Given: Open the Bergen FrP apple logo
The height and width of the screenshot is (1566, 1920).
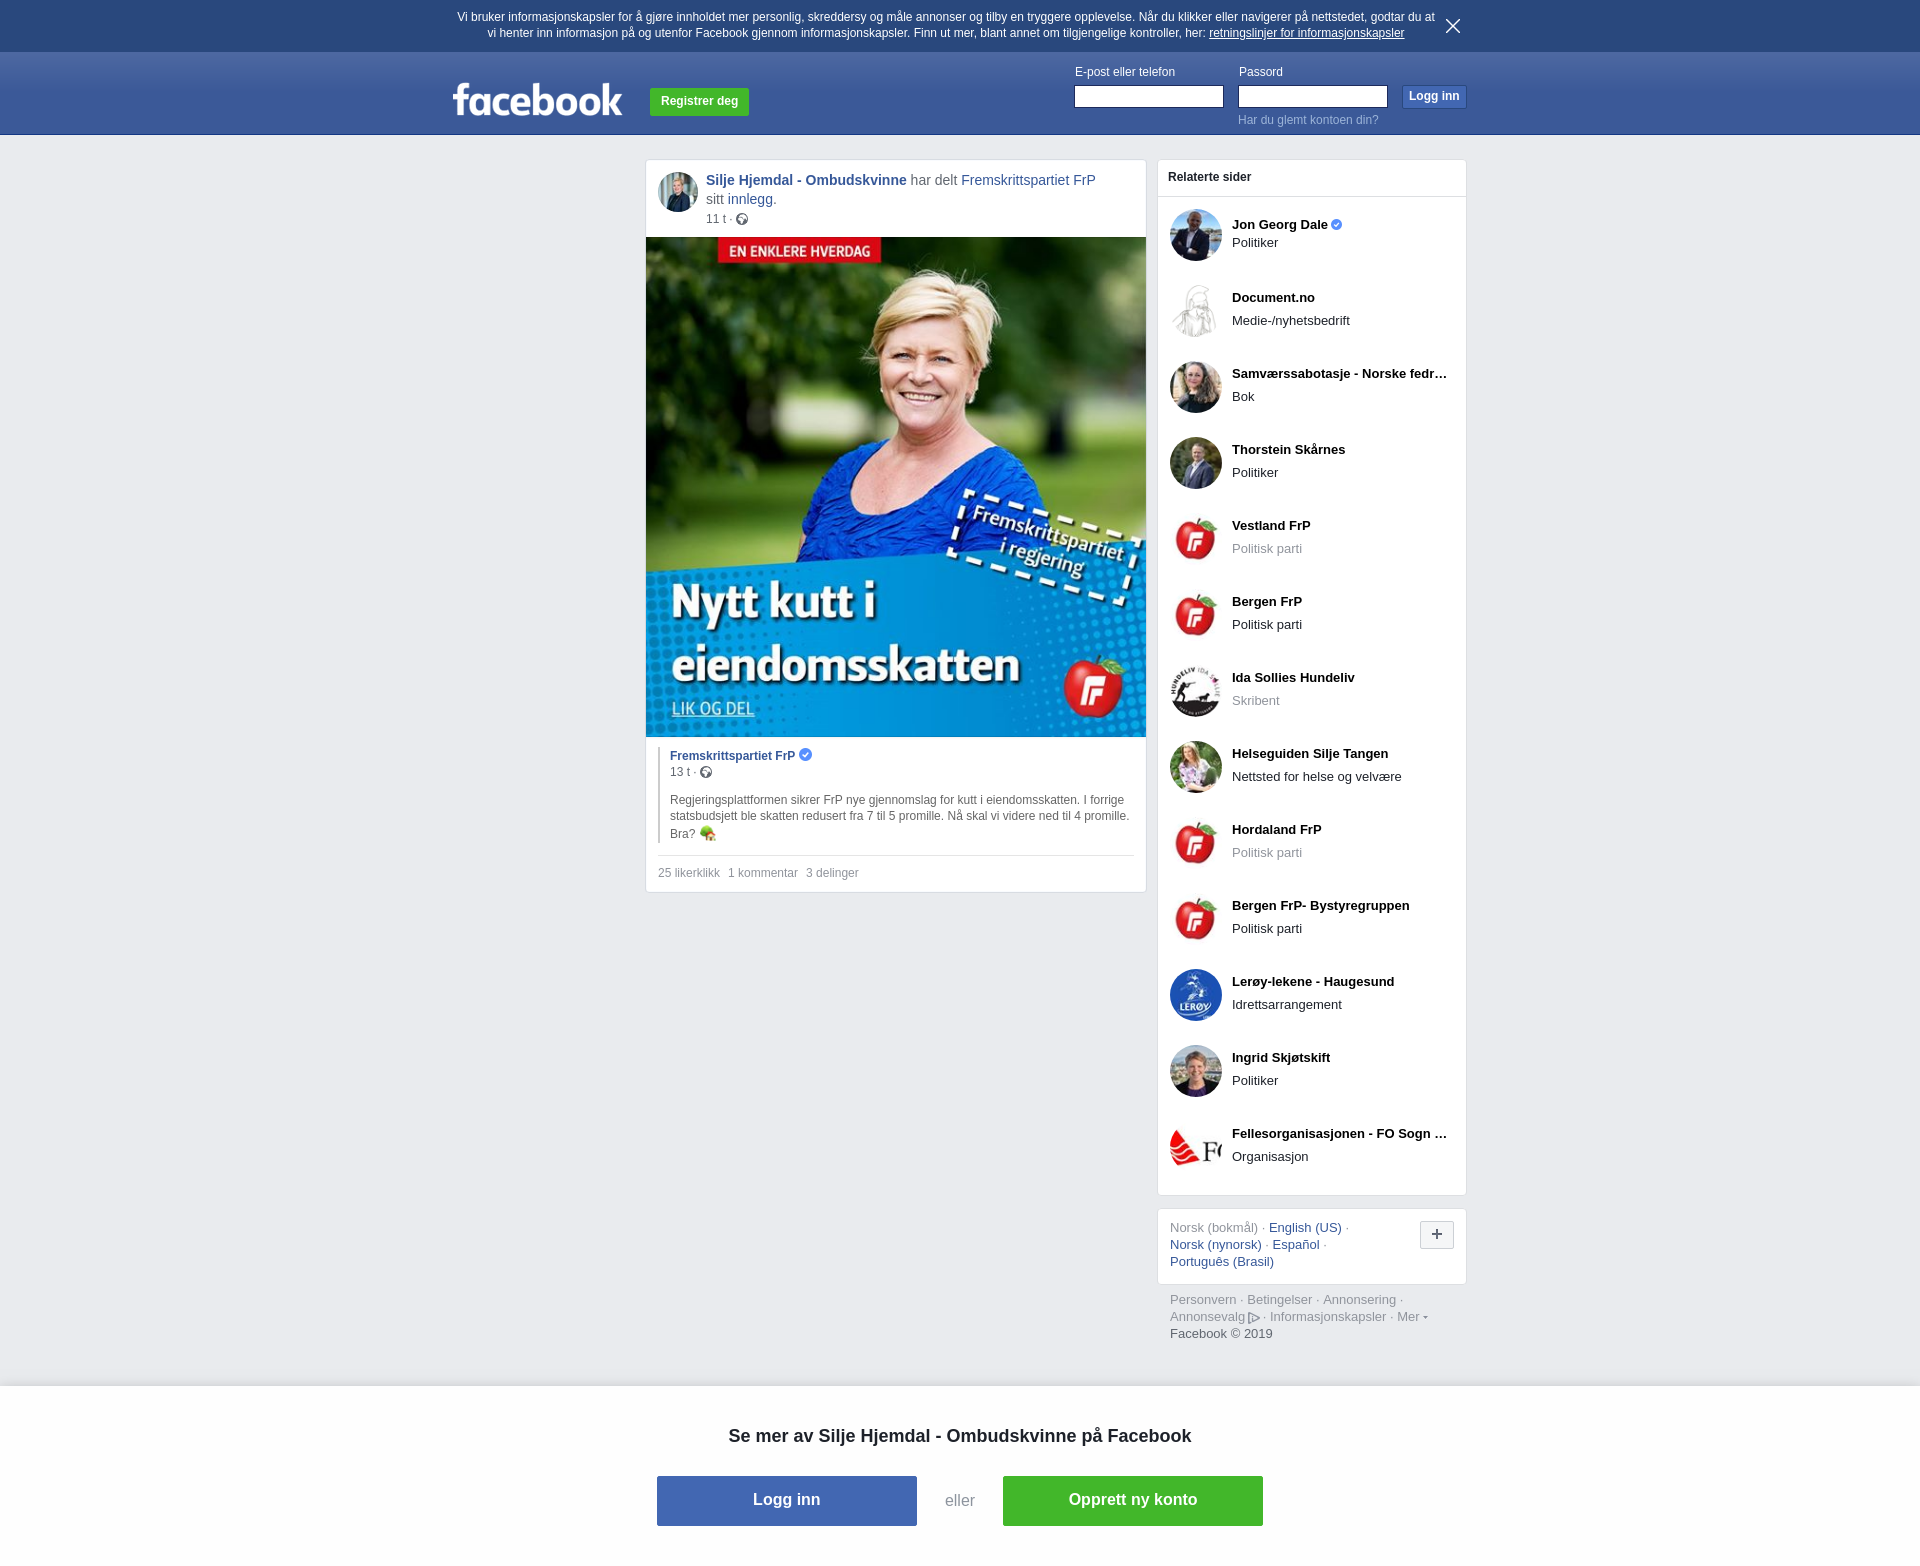Looking at the screenshot, I should click(x=1196, y=615).
